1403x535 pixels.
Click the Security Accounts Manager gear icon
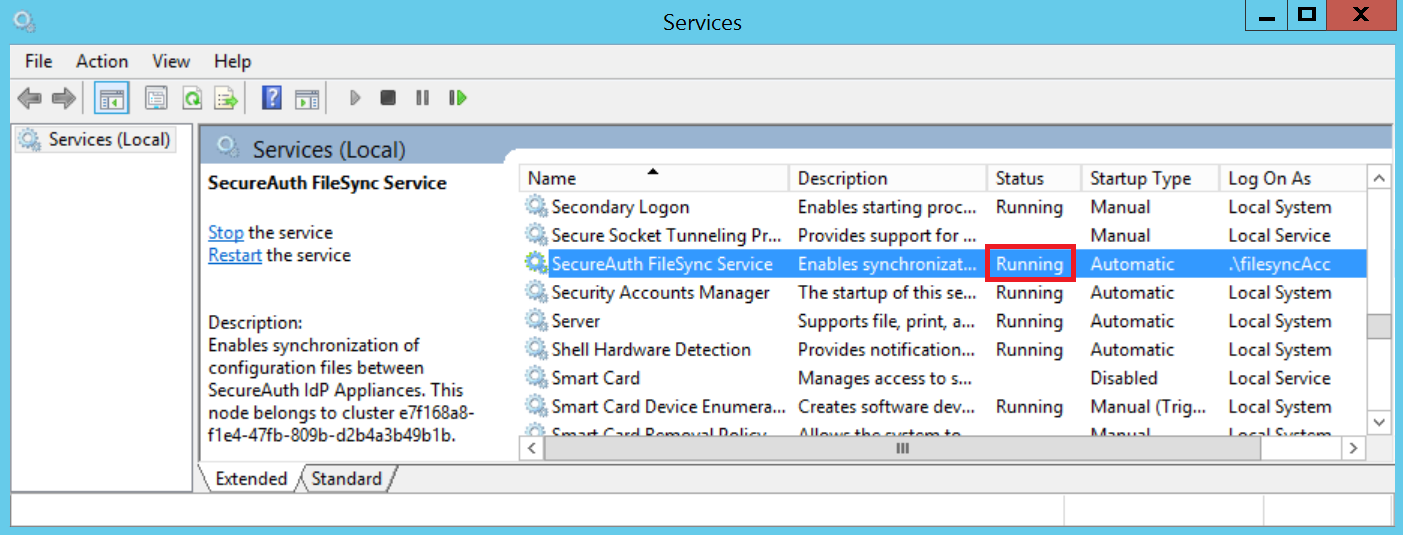coord(537,292)
